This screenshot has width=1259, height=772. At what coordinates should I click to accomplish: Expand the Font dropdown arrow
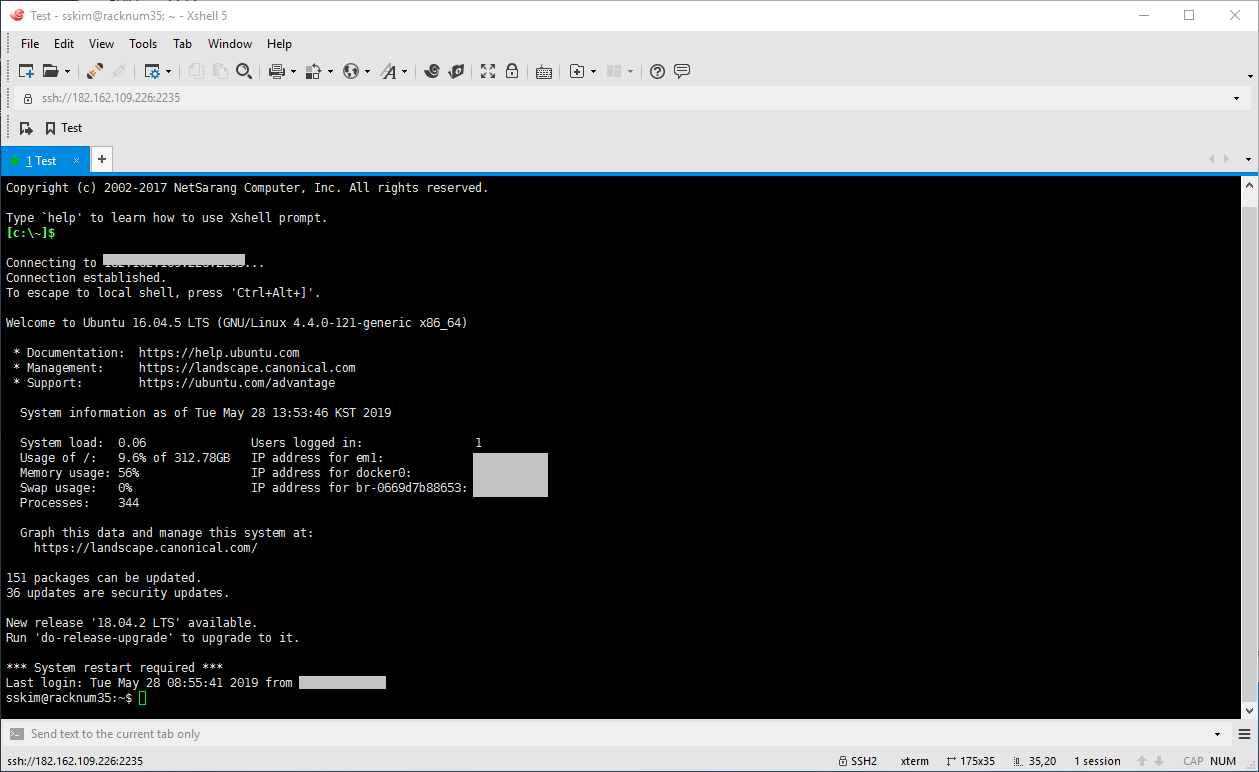tap(404, 71)
